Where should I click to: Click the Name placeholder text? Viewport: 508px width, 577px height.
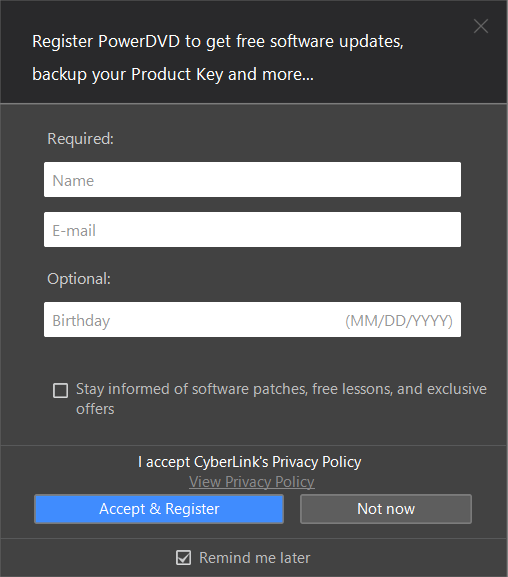point(73,181)
